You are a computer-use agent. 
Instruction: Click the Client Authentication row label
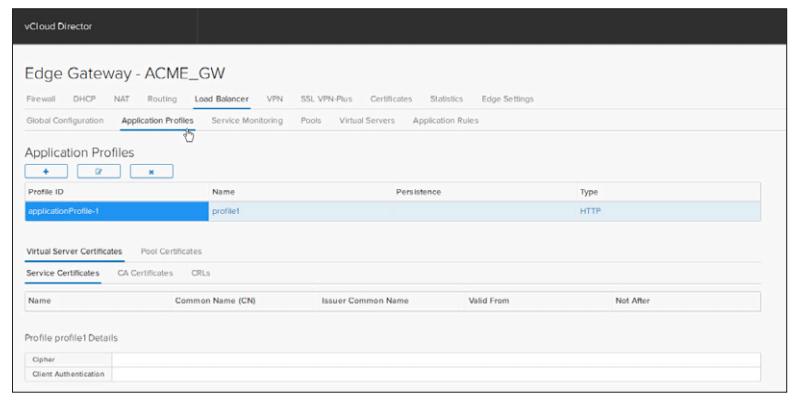(68, 374)
